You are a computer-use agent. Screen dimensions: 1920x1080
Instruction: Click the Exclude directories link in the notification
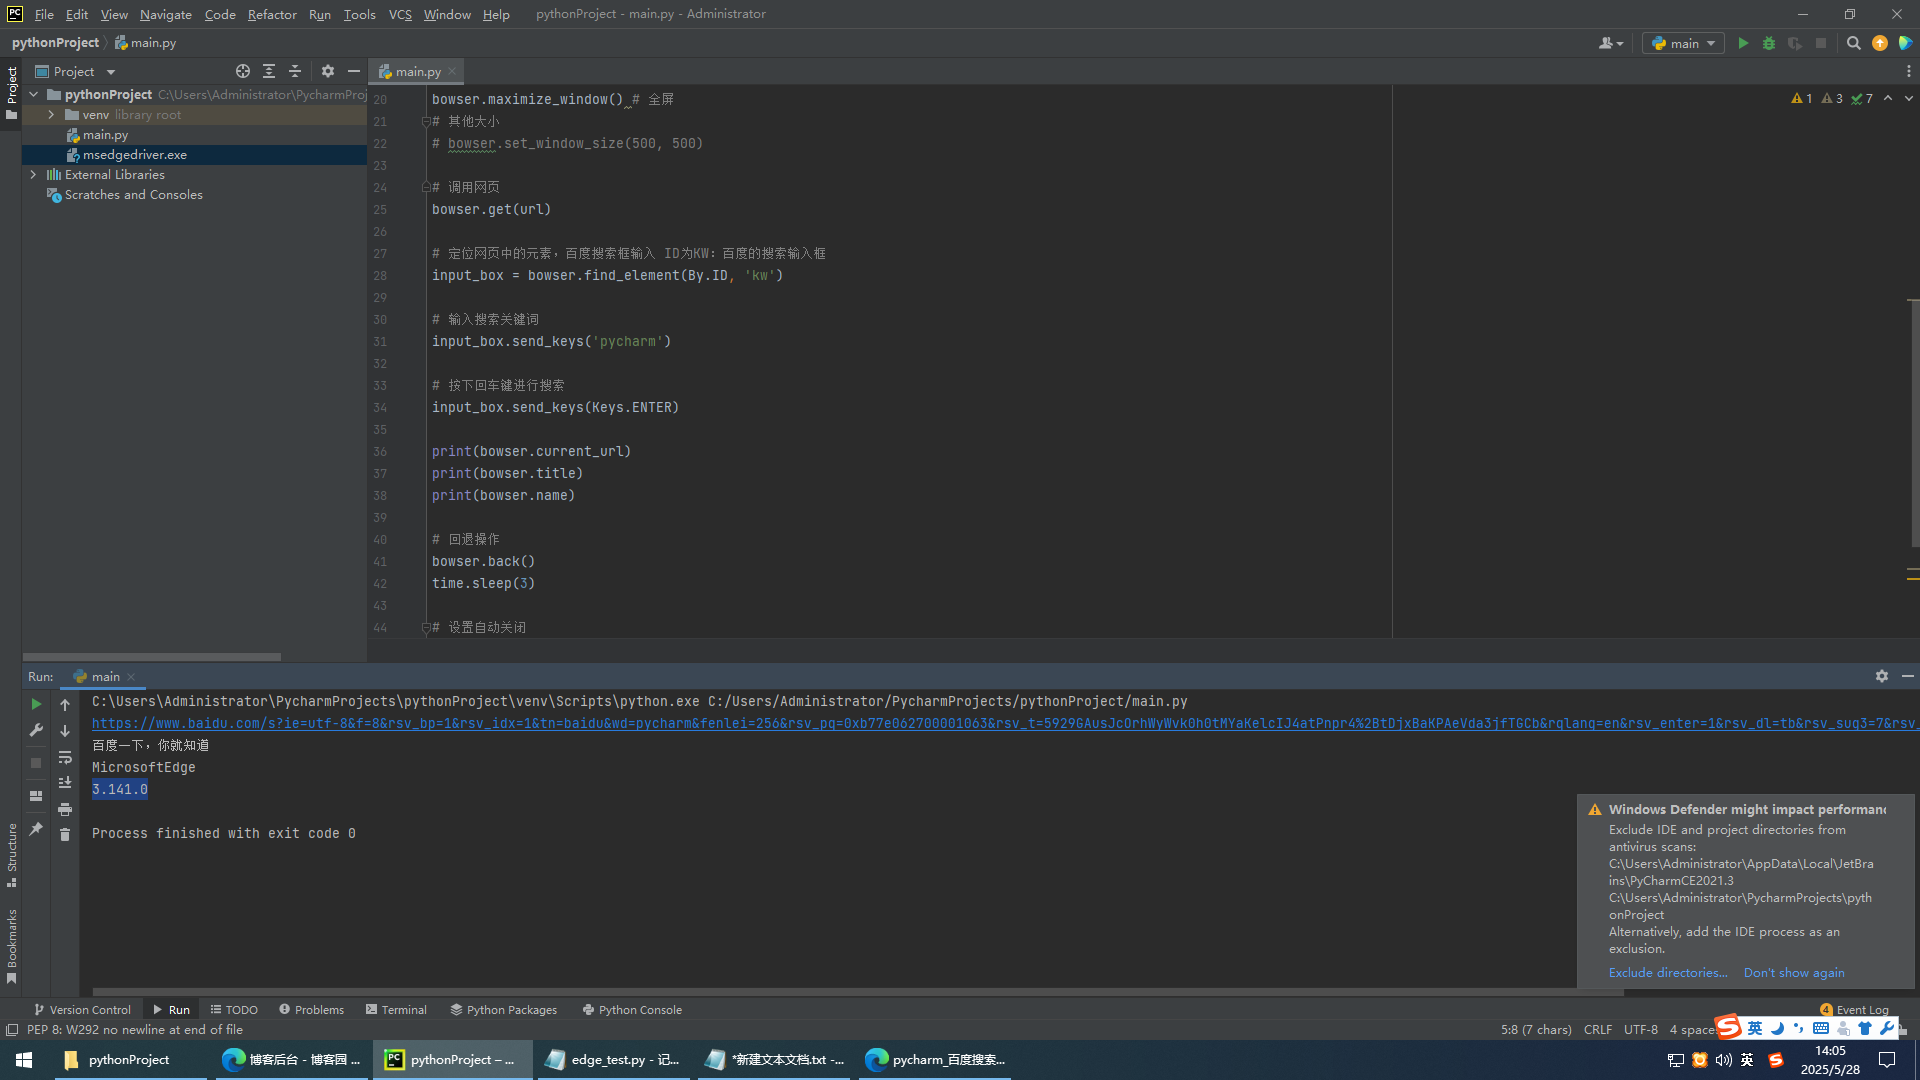pyautogui.click(x=1667, y=973)
